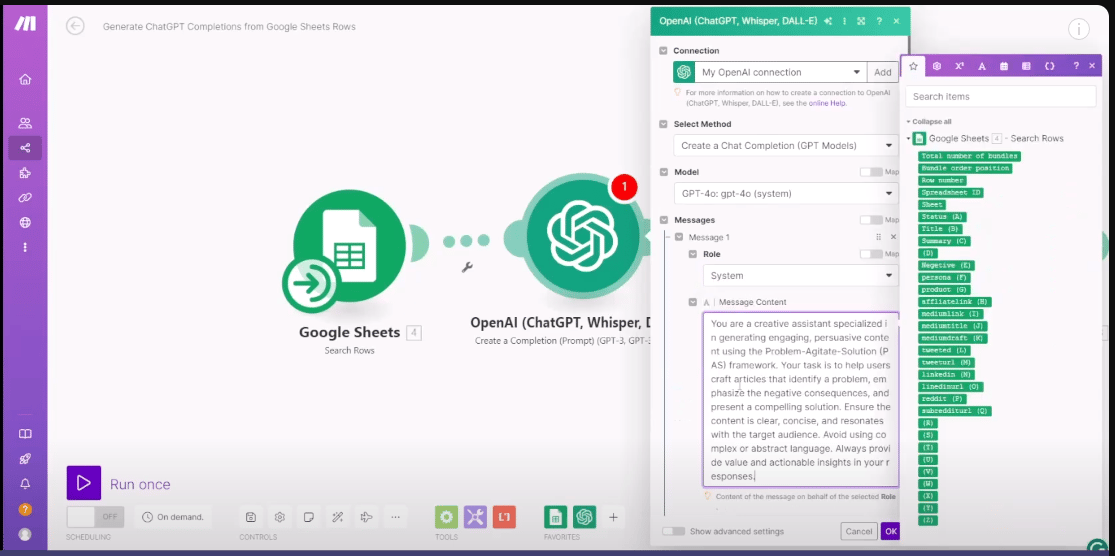Toggle Map switch for Role
Screen dimensions: 1115x556
871,254
